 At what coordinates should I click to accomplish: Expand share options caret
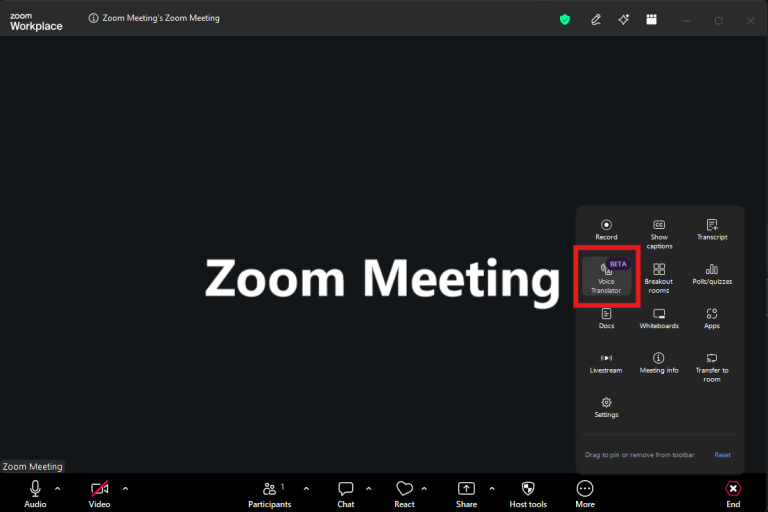tap(492, 488)
